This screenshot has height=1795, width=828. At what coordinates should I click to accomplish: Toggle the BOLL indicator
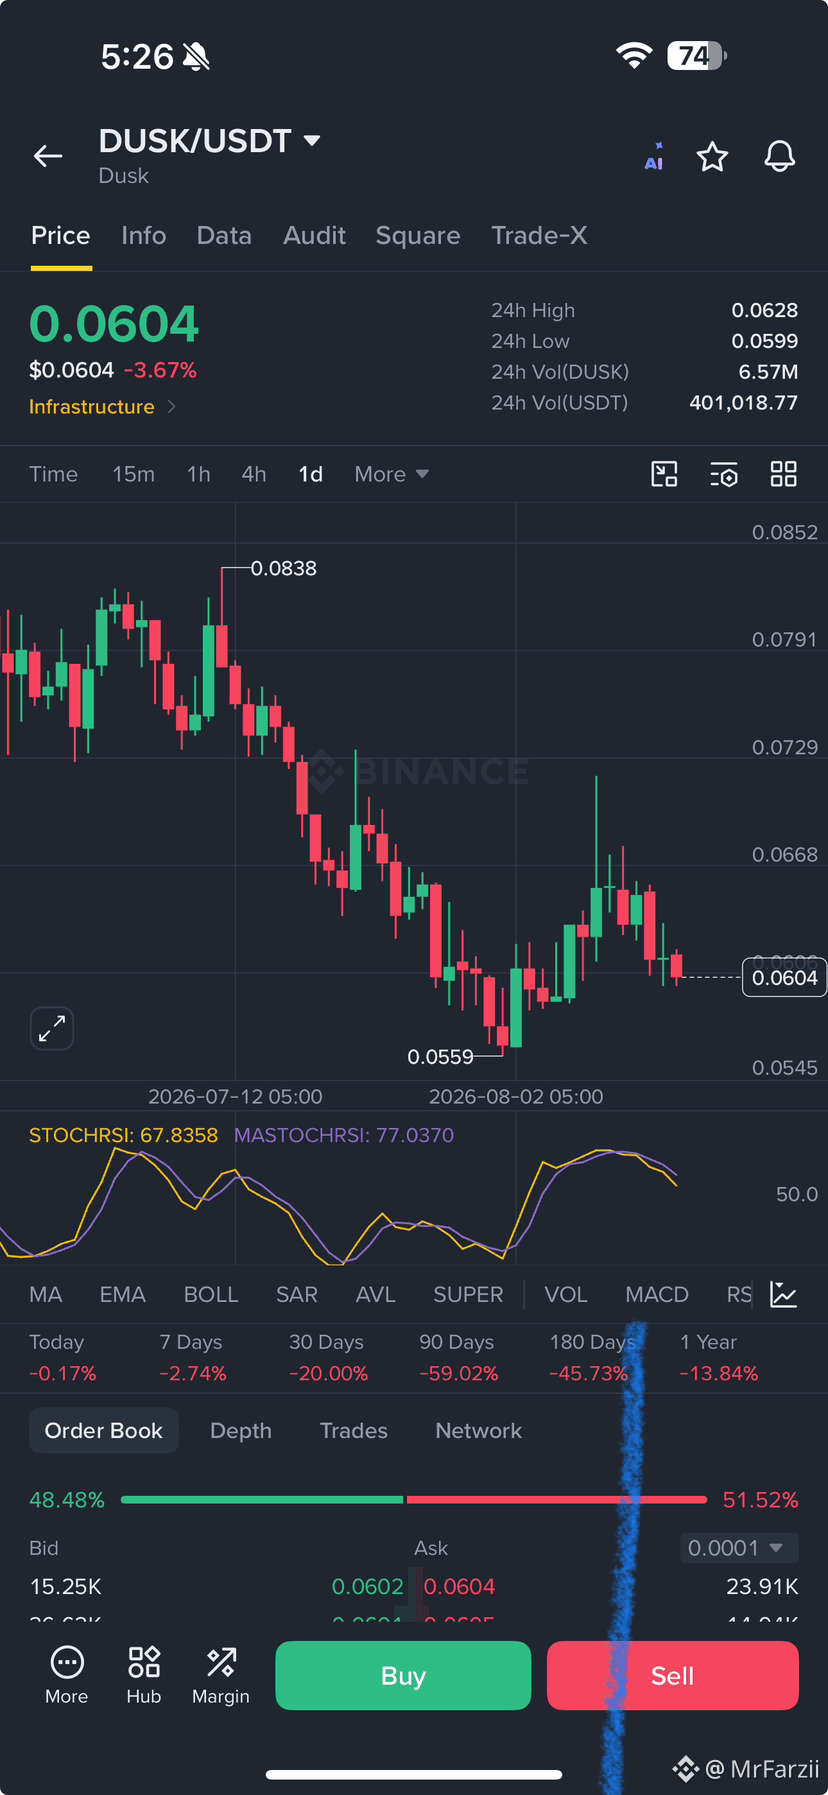(211, 1295)
